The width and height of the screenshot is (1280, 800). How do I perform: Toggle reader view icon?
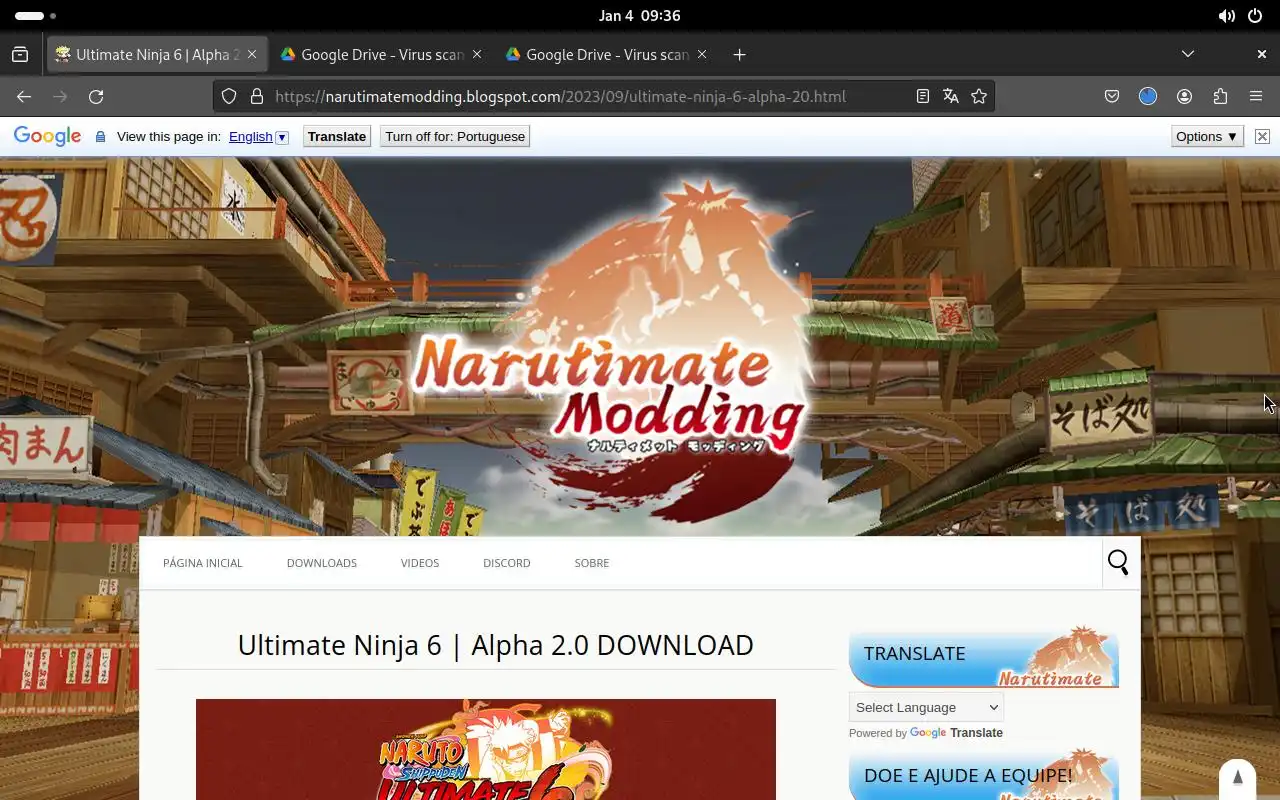coord(923,96)
